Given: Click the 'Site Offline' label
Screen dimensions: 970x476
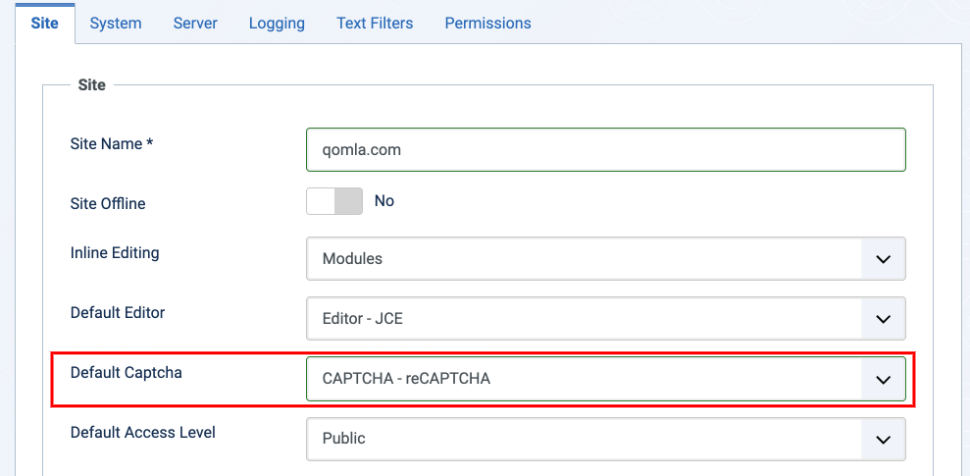Looking at the screenshot, I should tap(108, 203).
